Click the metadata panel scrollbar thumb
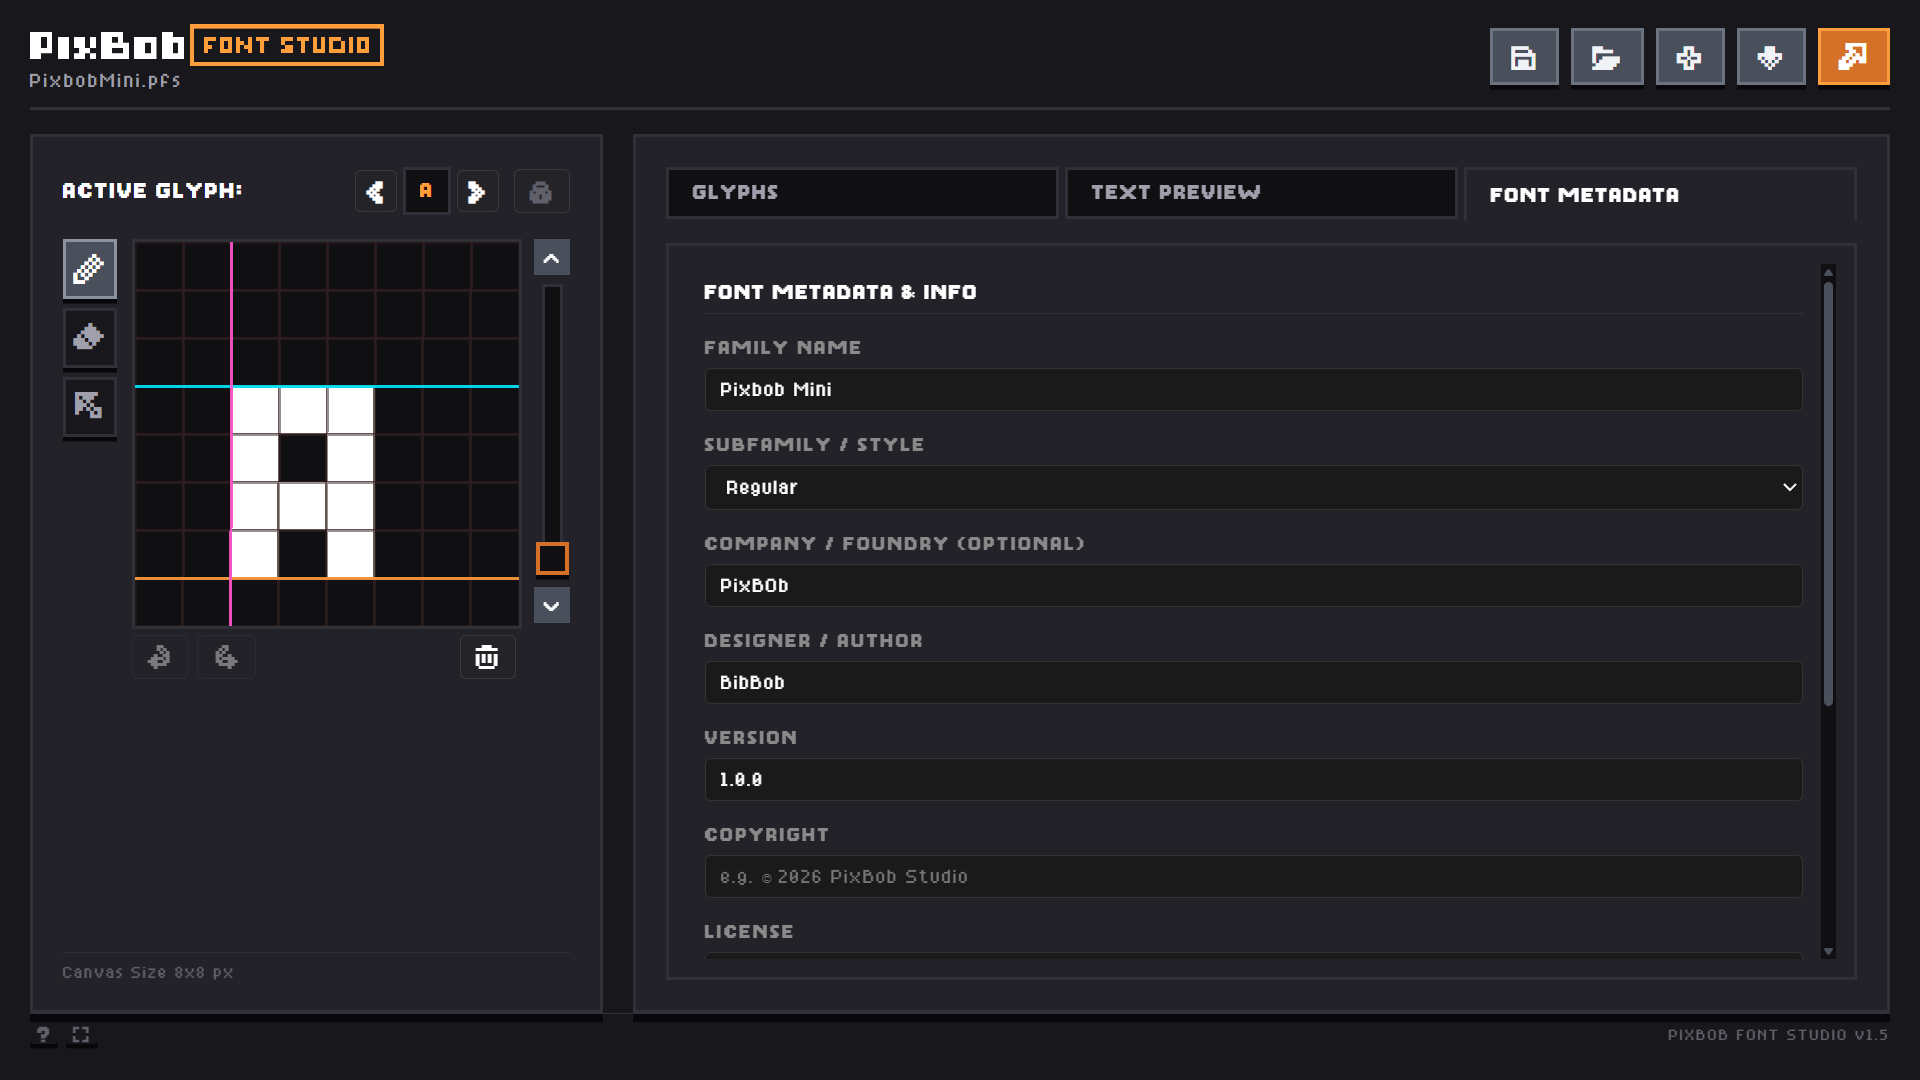This screenshot has width=1920, height=1080. (x=1828, y=494)
